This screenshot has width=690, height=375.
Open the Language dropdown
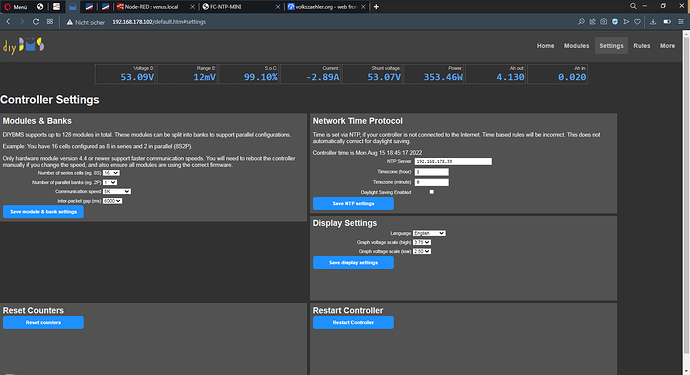[x=429, y=233]
